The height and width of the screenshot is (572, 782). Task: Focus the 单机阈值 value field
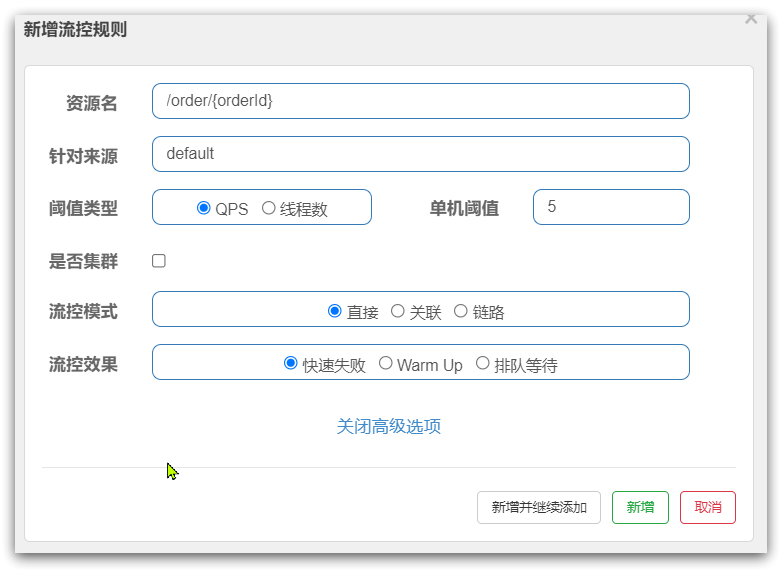(x=611, y=207)
